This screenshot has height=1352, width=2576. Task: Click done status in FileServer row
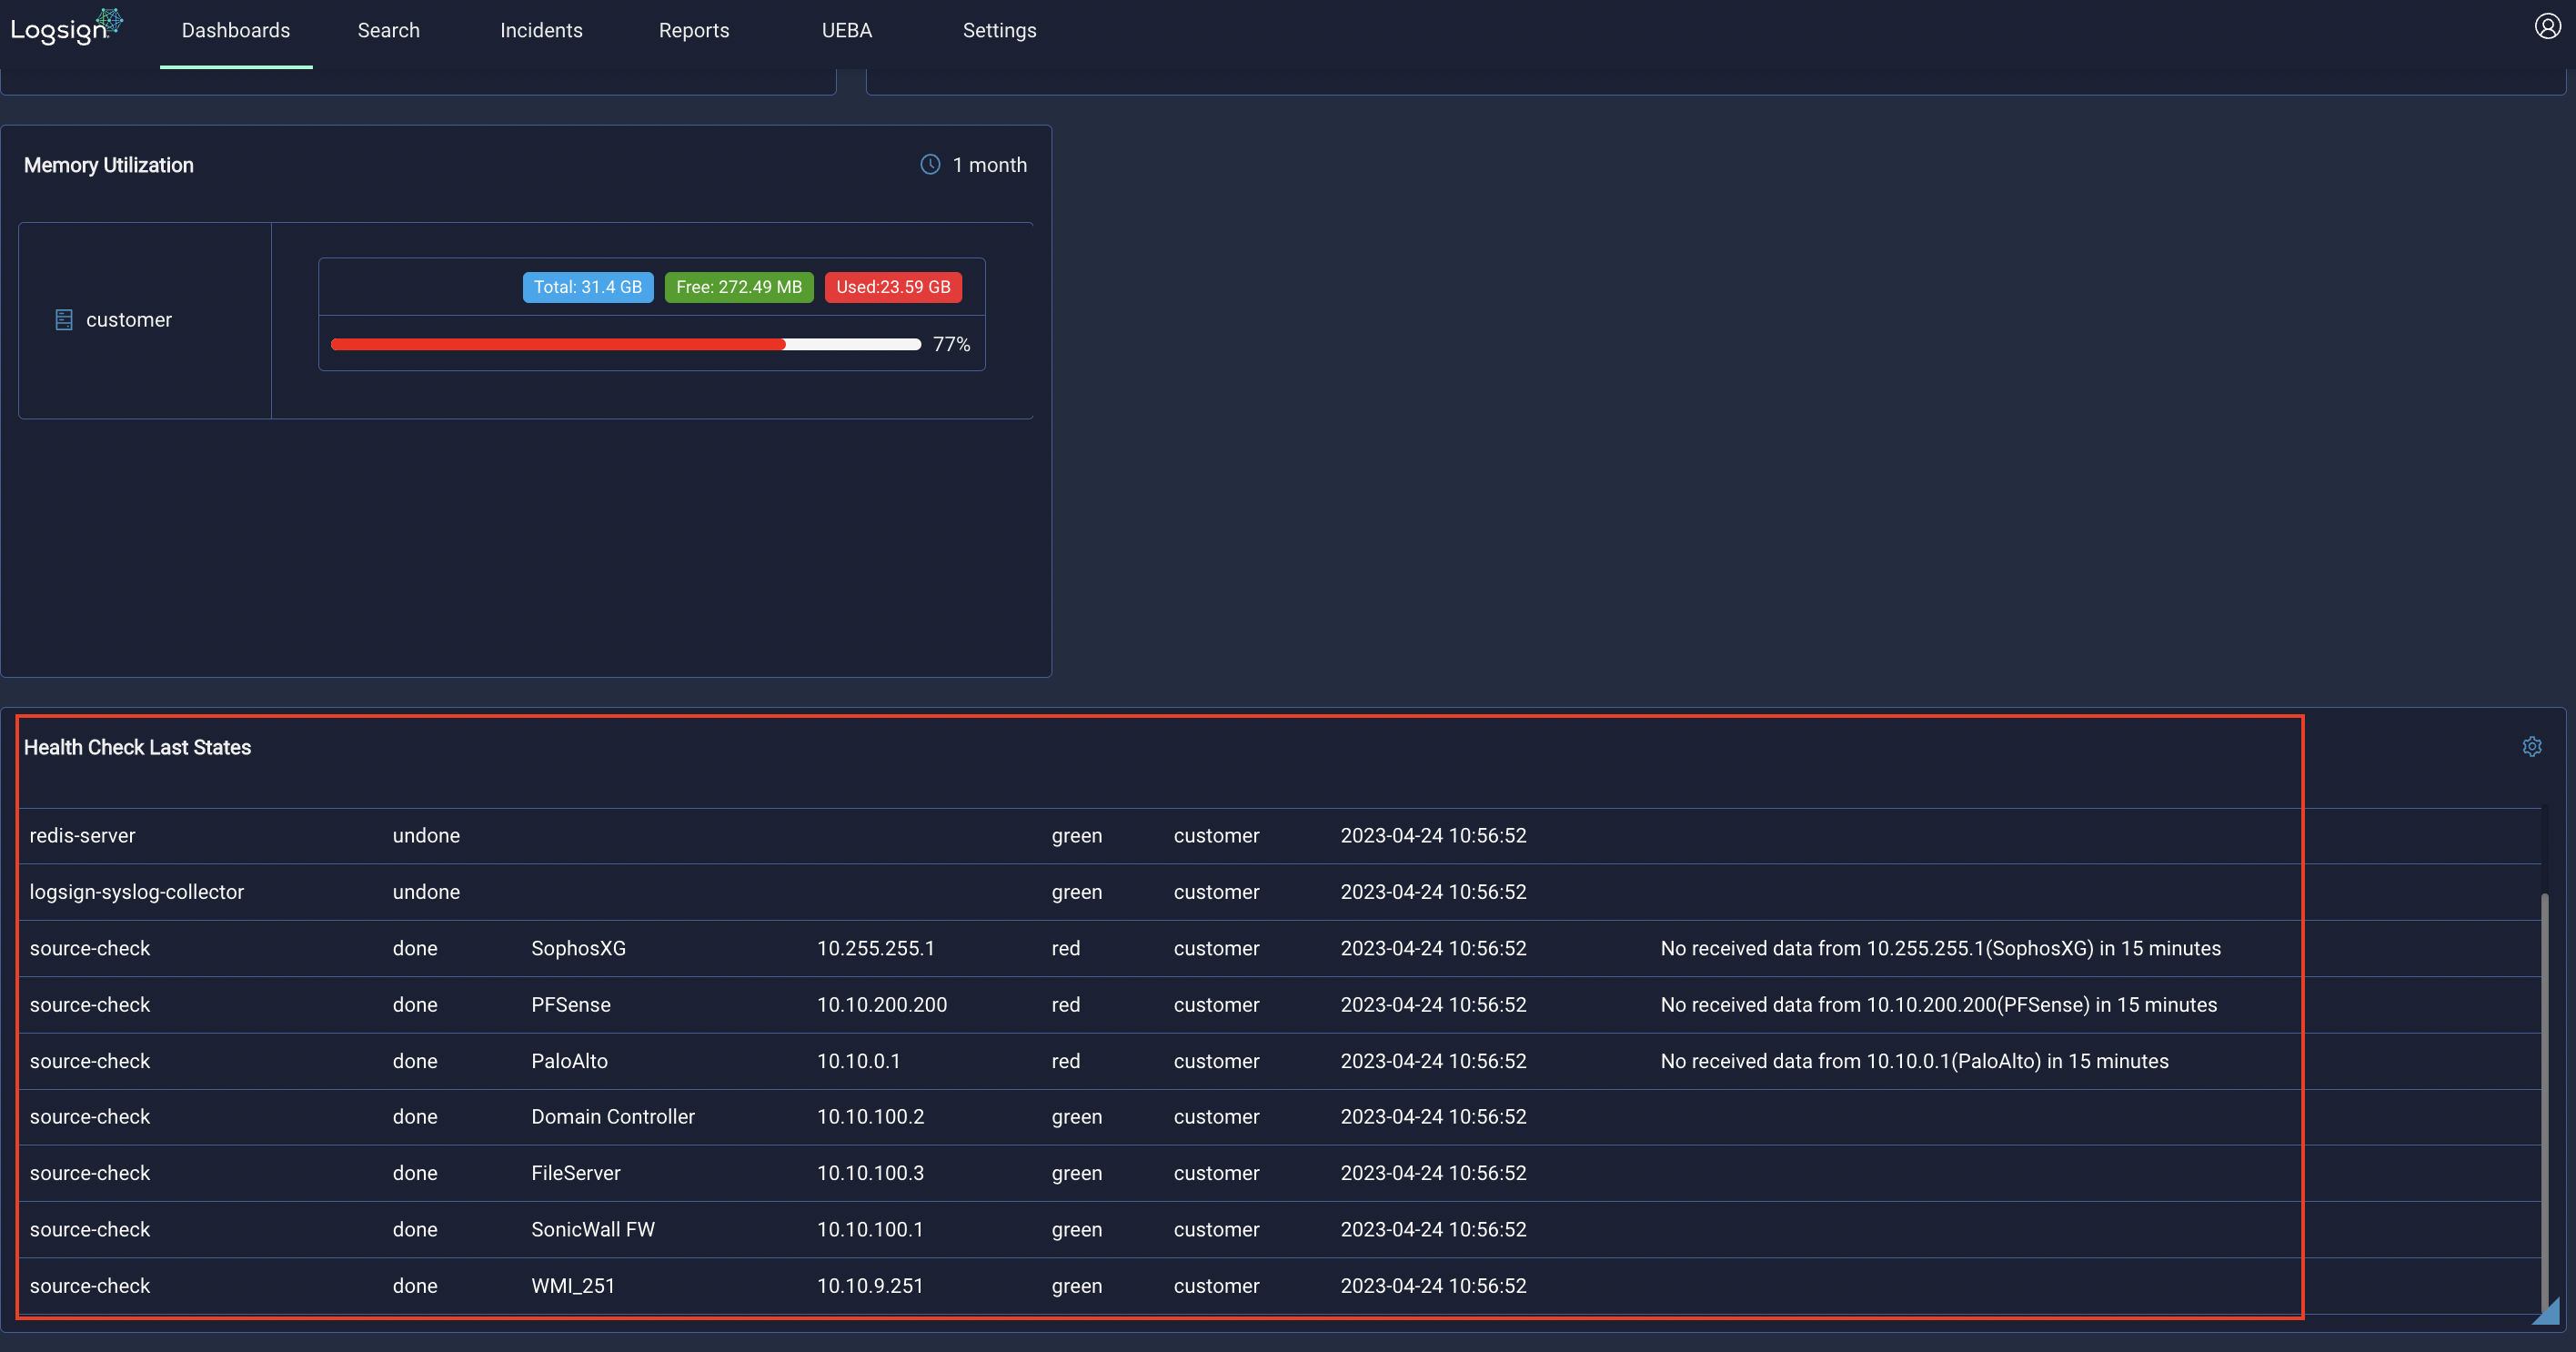pos(415,1173)
